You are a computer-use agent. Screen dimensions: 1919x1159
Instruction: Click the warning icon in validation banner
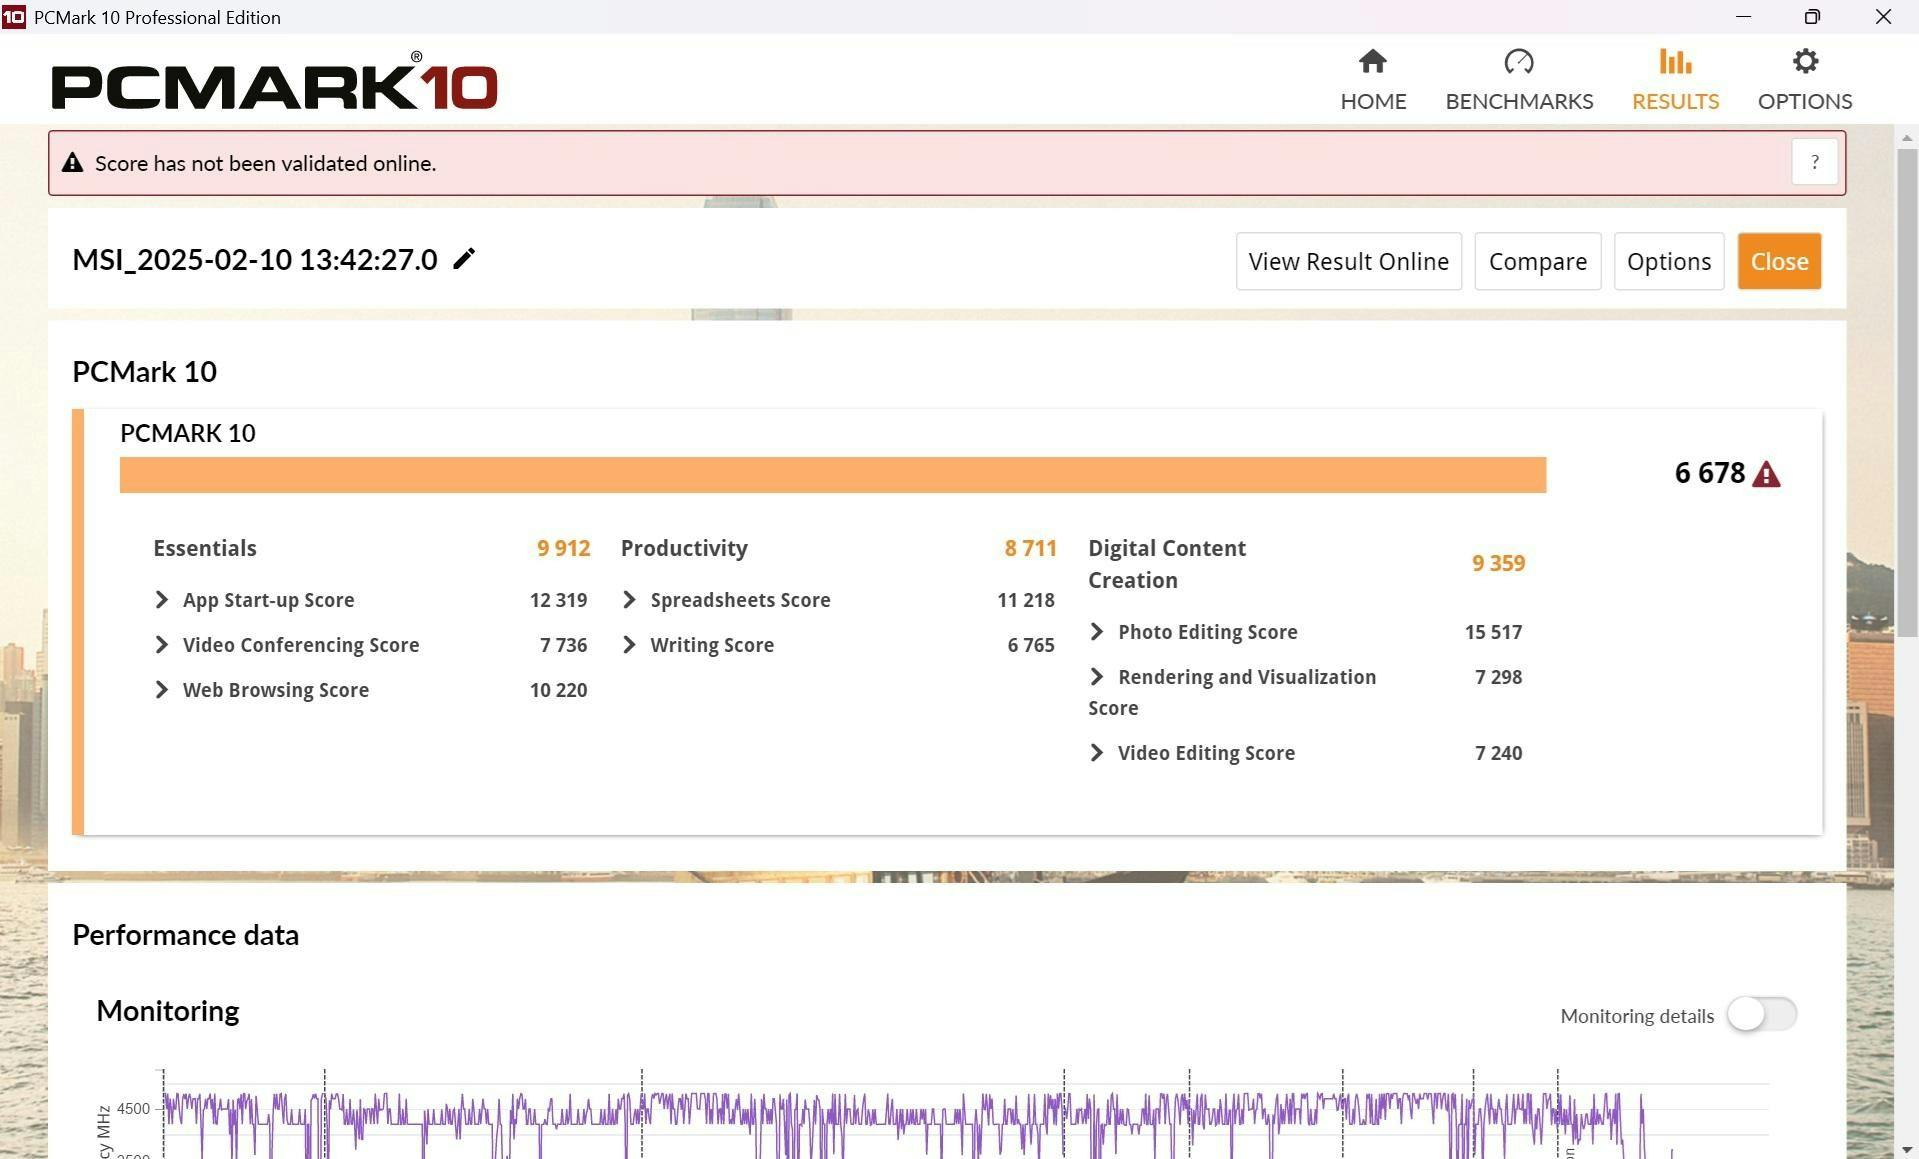[72, 163]
